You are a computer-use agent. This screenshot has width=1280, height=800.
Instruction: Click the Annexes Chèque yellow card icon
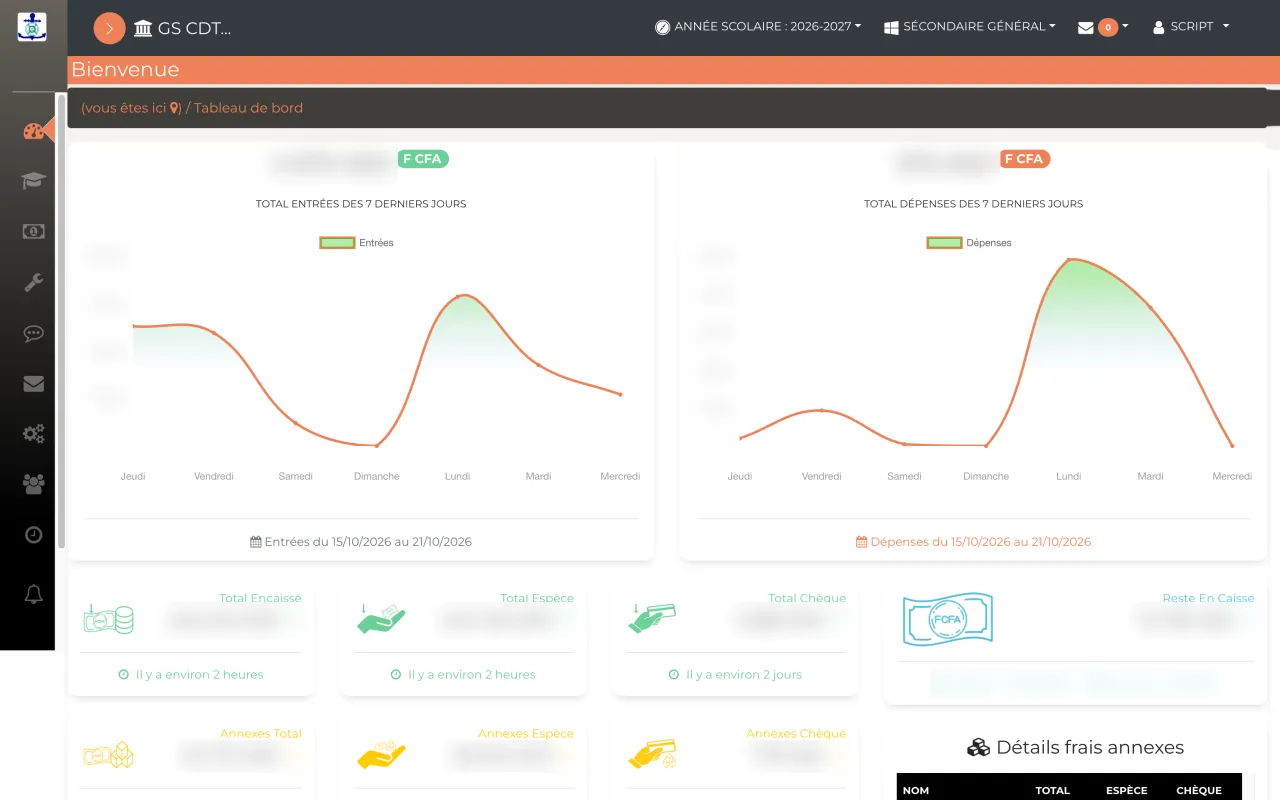pyautogui.click(x=652, y=755)
